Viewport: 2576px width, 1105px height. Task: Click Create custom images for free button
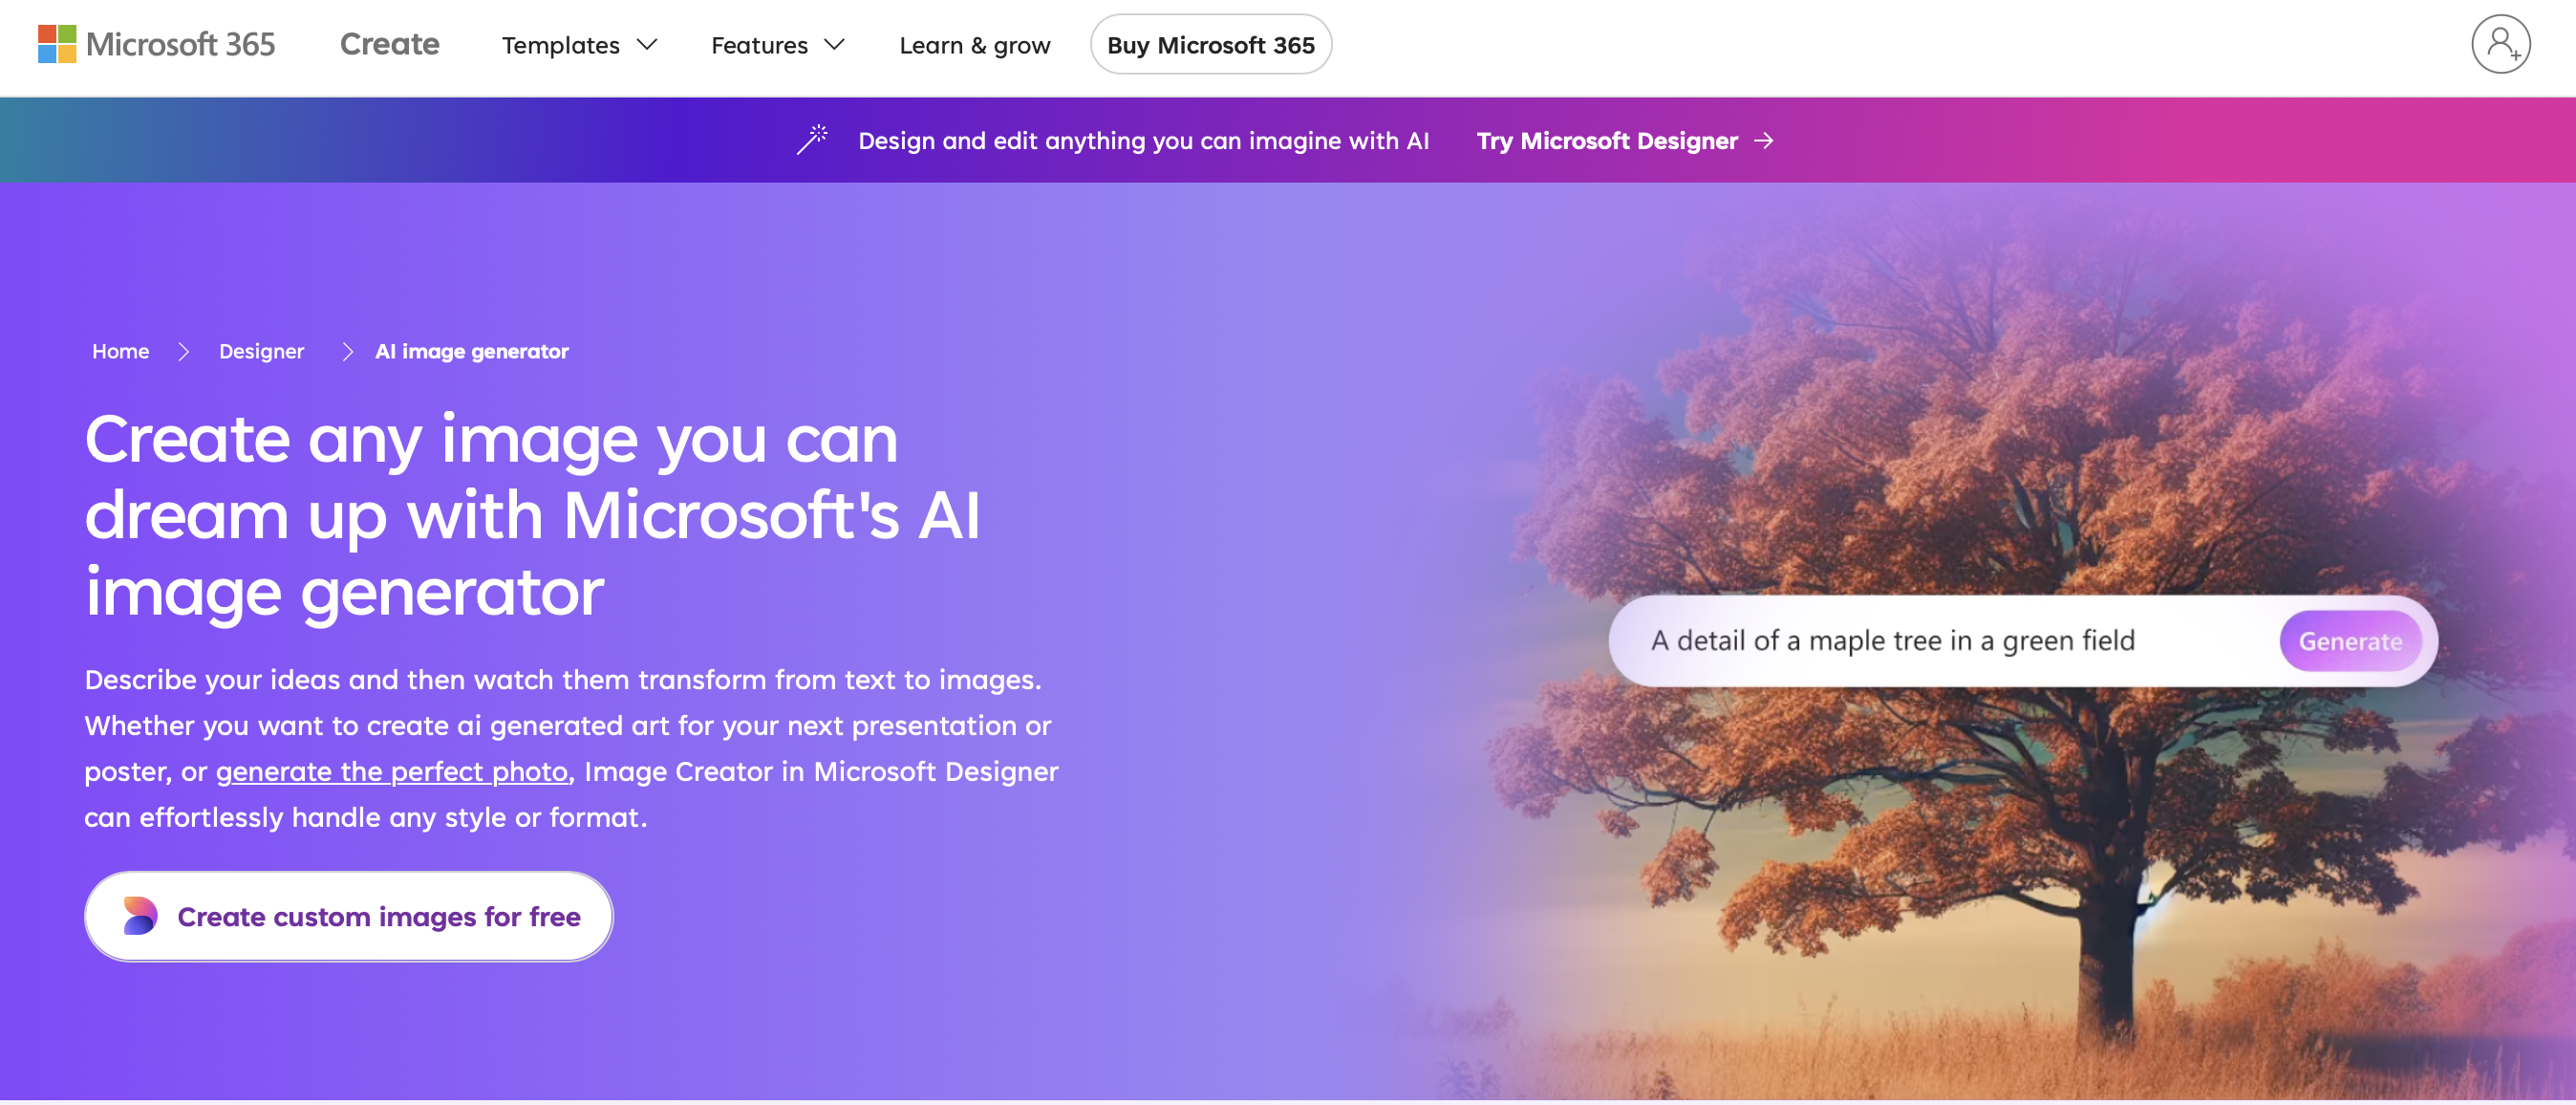pyautogui.click(x=349, y=916)
